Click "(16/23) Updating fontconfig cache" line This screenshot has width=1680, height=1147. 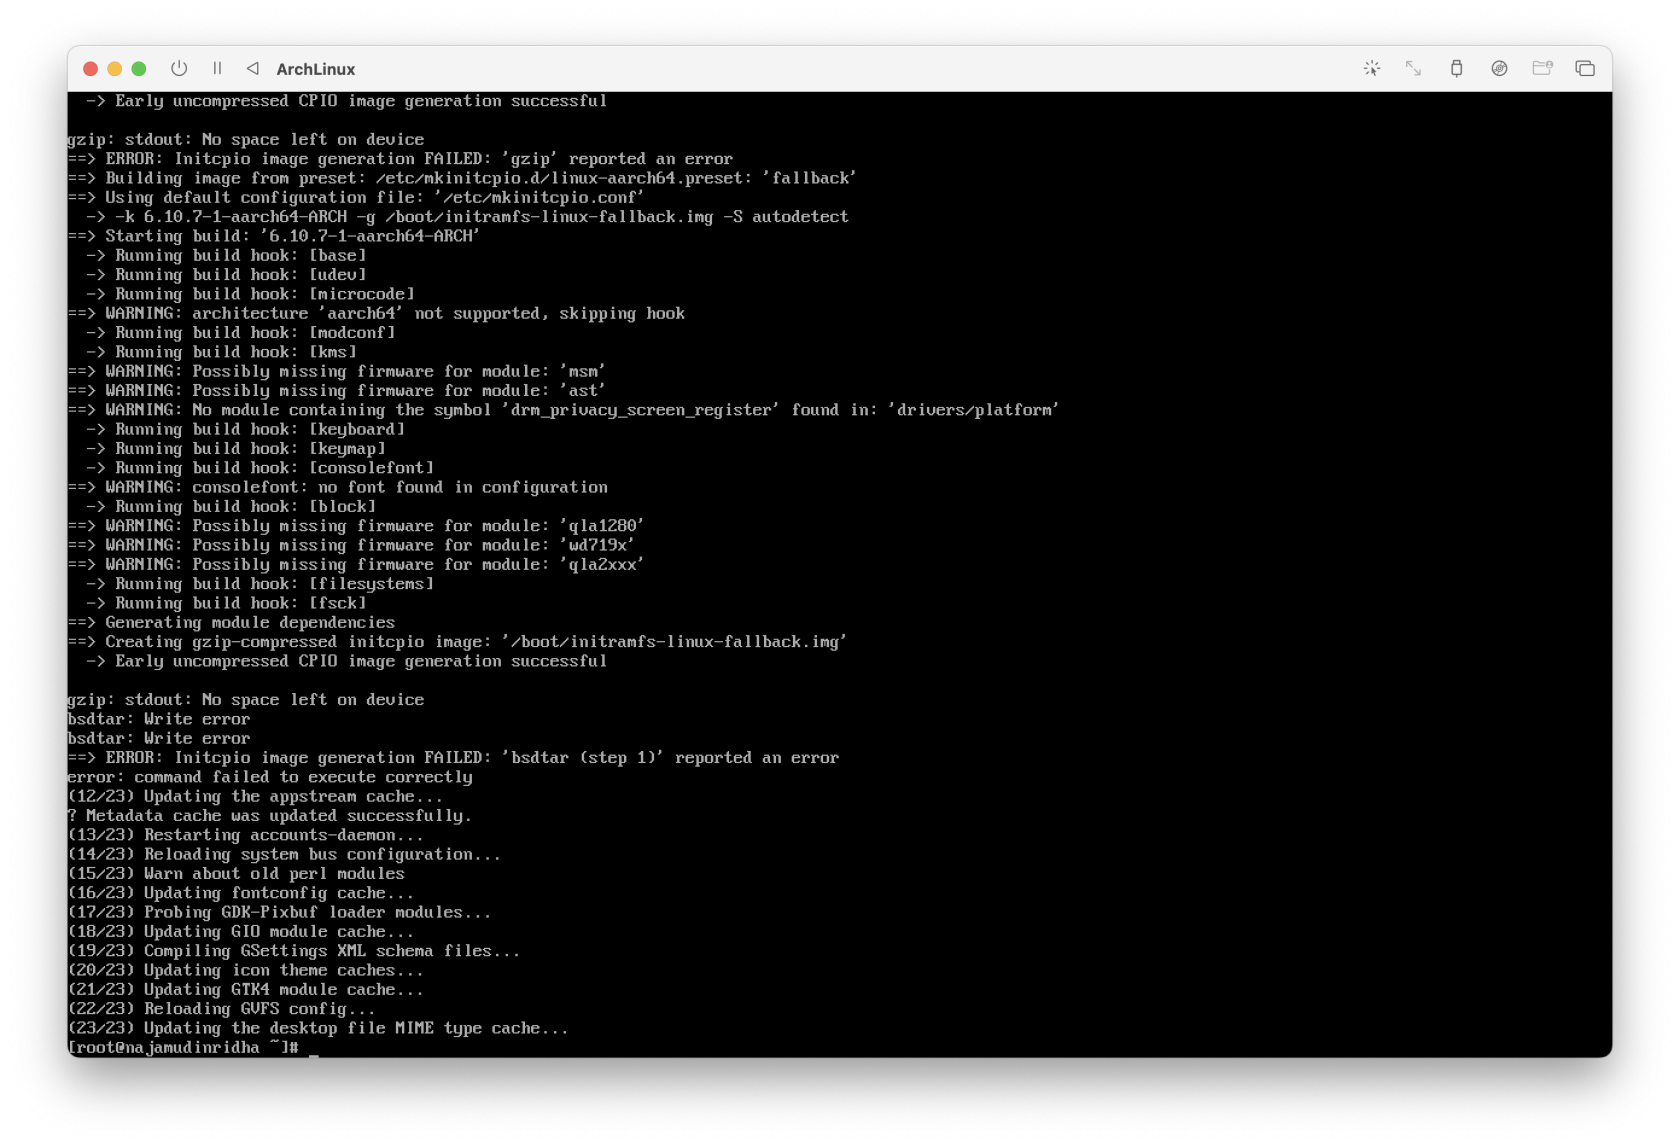click(x=241, y=893)
